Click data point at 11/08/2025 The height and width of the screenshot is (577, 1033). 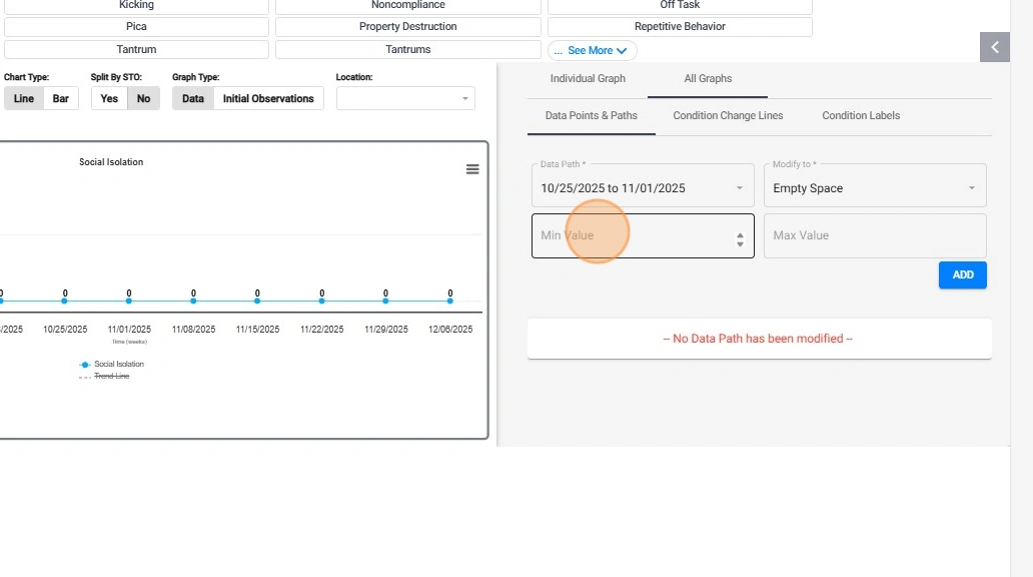point(193,300)
